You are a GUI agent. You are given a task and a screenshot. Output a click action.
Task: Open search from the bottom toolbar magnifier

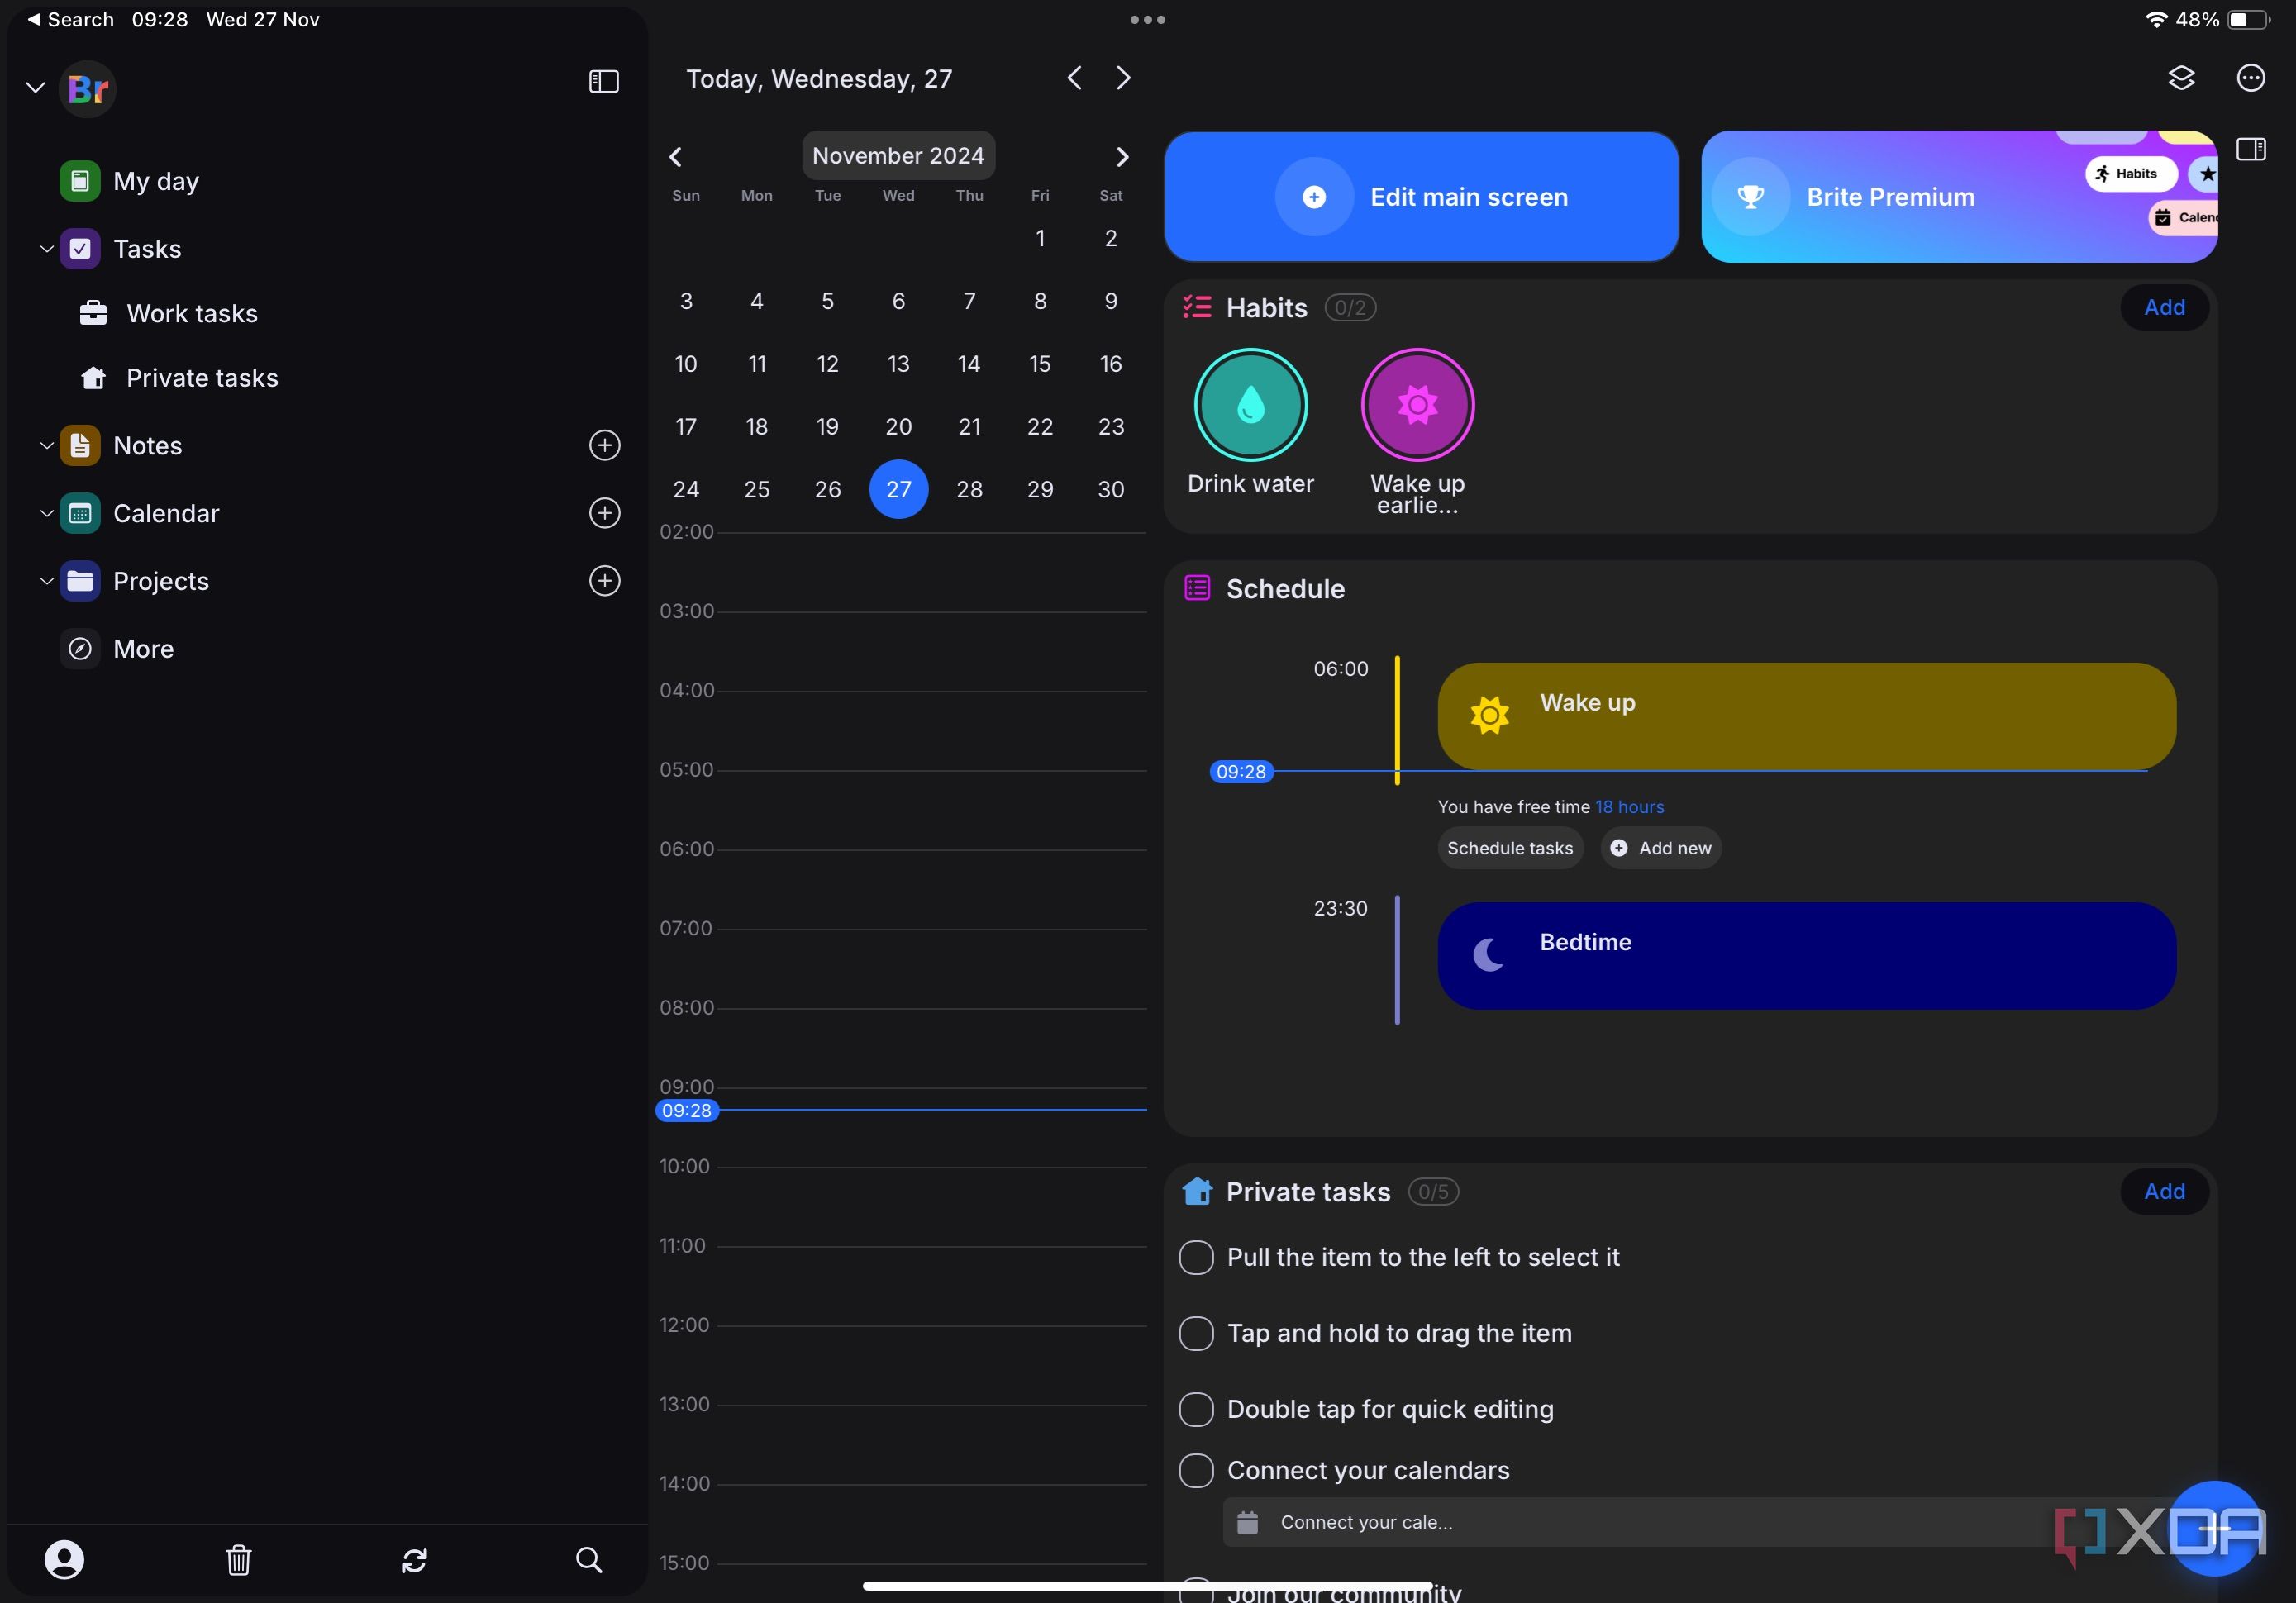[x=589, y=1560]
